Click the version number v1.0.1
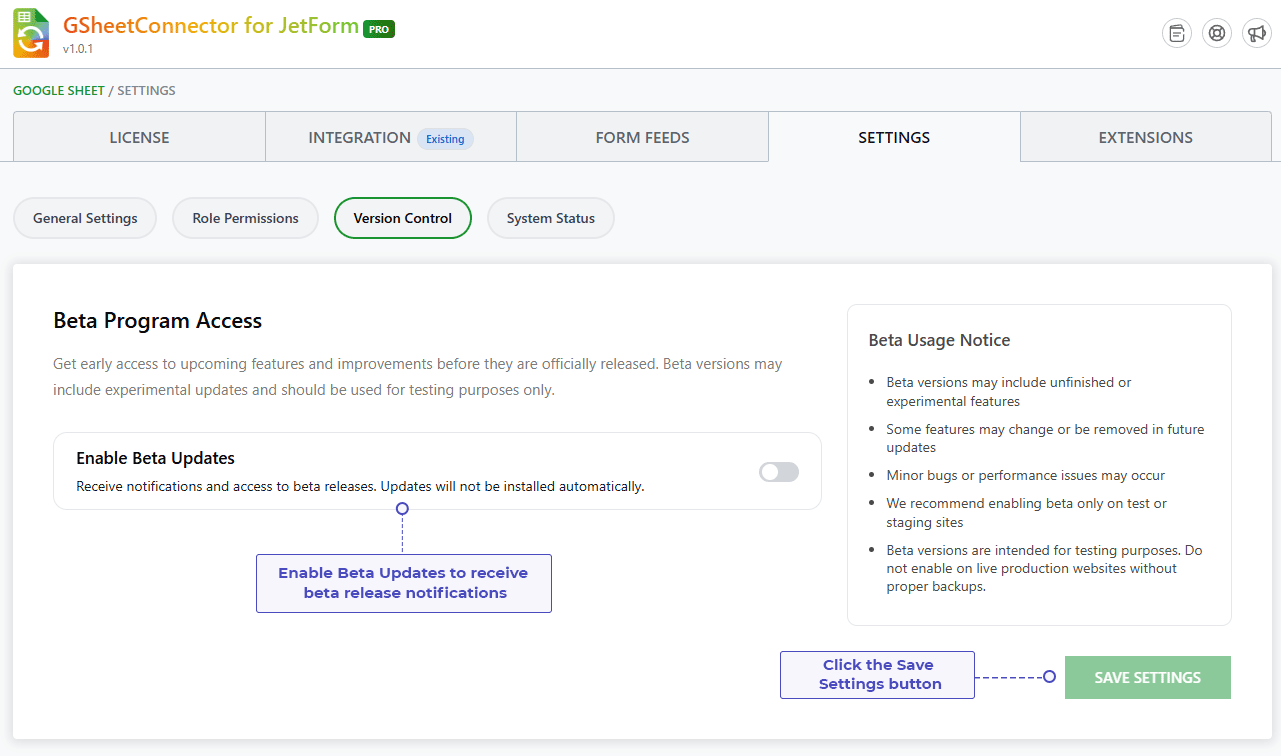This screenshot has width=1281, height=756. tap(78, 49)
